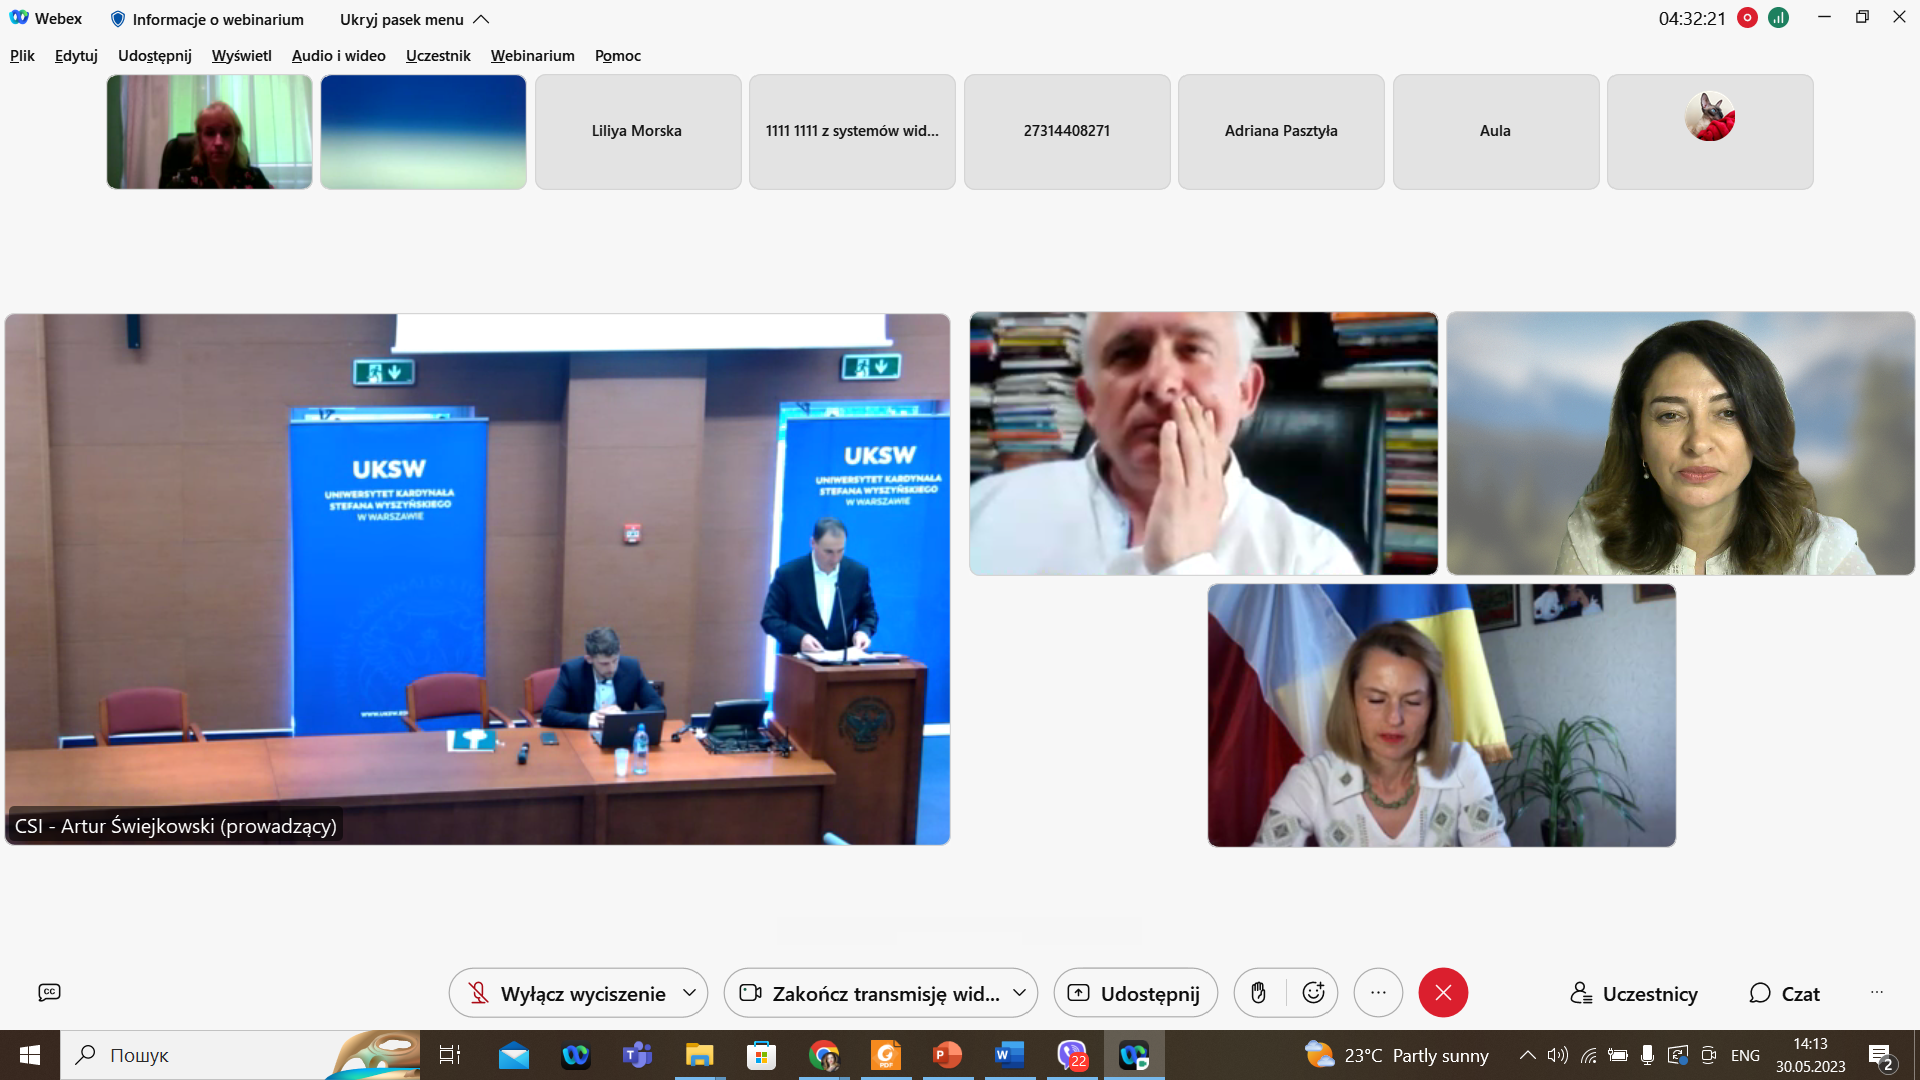The width and height of the screenshot is (1920, 1080).
Task: Click the green connection stats icon
Action: (x=1778, y=18)
